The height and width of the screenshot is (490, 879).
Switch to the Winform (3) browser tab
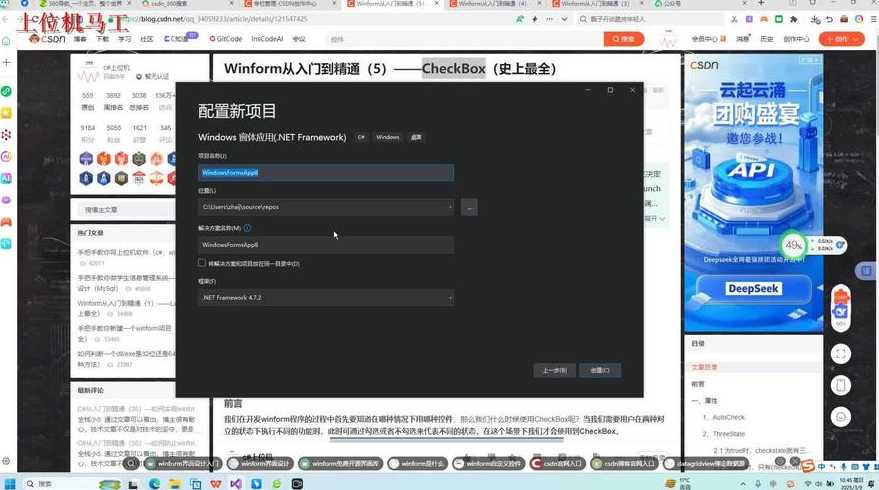pos(593,4)
